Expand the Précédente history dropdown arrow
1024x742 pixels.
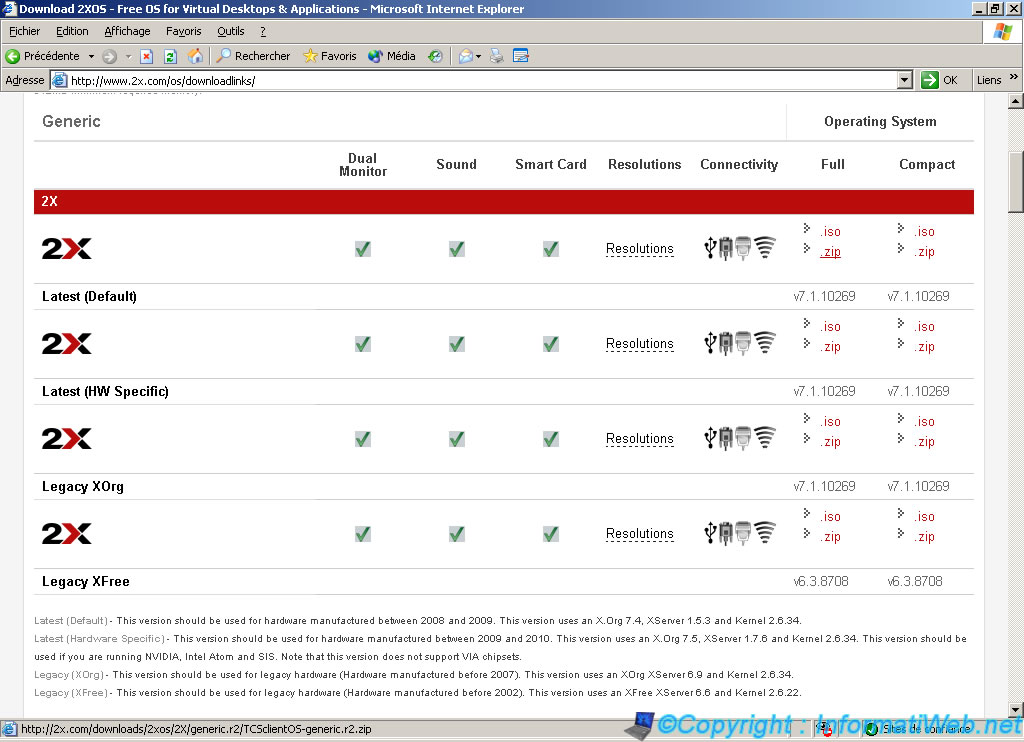coord(91,56)
